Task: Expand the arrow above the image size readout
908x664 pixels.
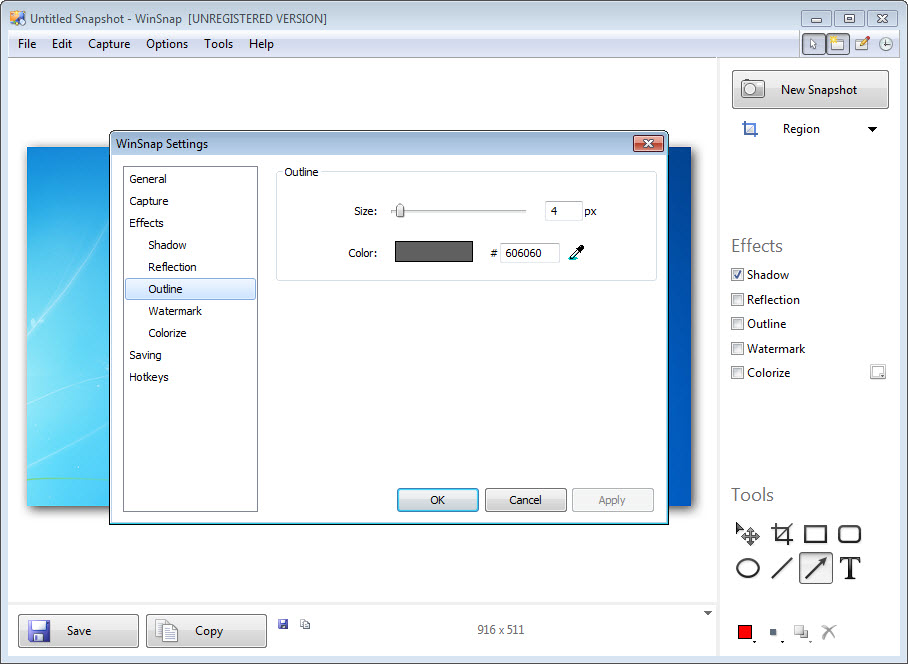Action: tap(708, 613)
